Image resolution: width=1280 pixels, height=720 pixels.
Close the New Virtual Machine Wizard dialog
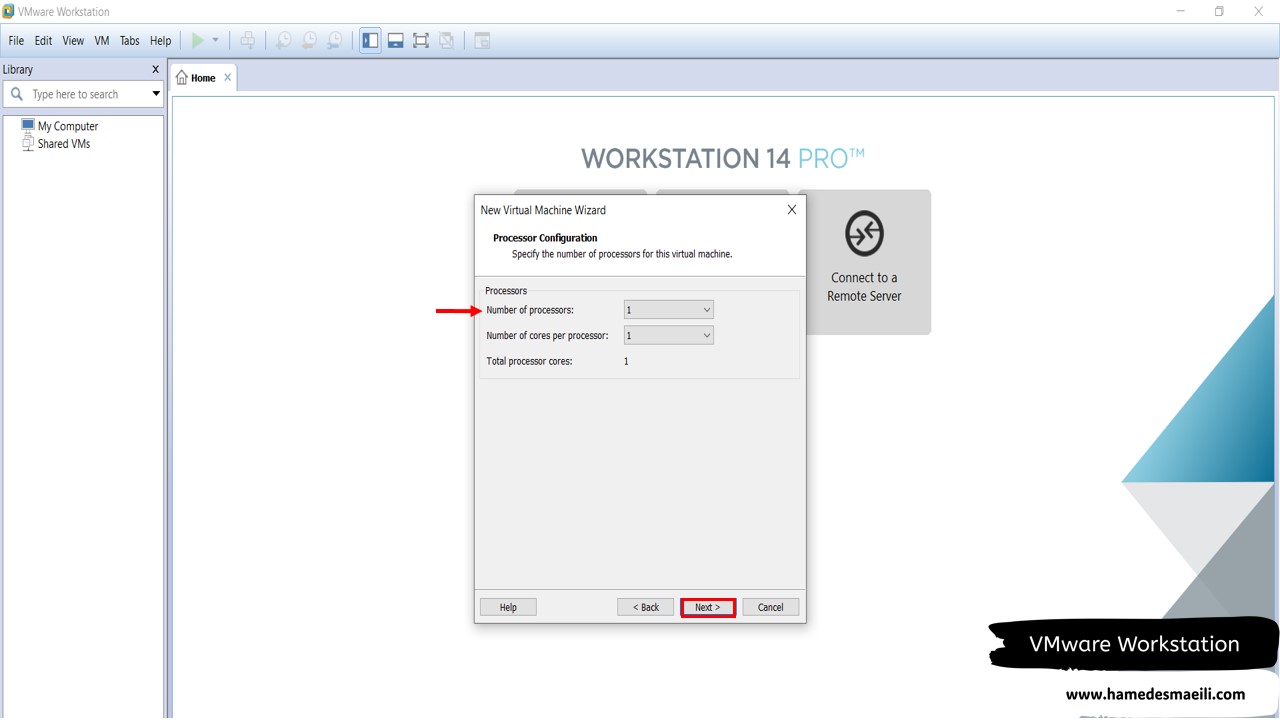pos(792,210)
